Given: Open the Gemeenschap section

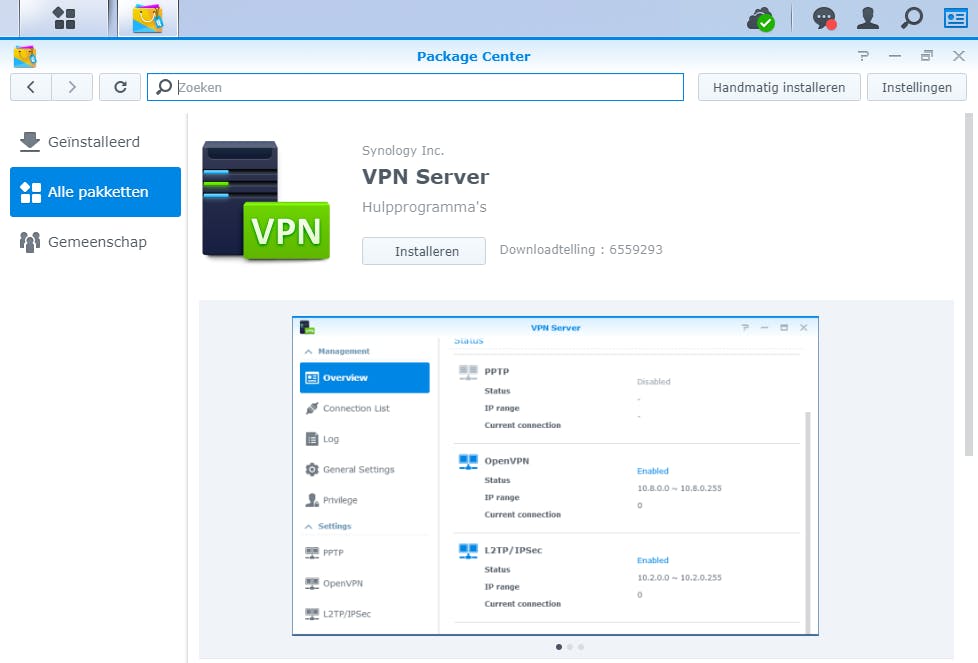Looking at the screenshot, I should pyautogui.click(x=95, y=241).
